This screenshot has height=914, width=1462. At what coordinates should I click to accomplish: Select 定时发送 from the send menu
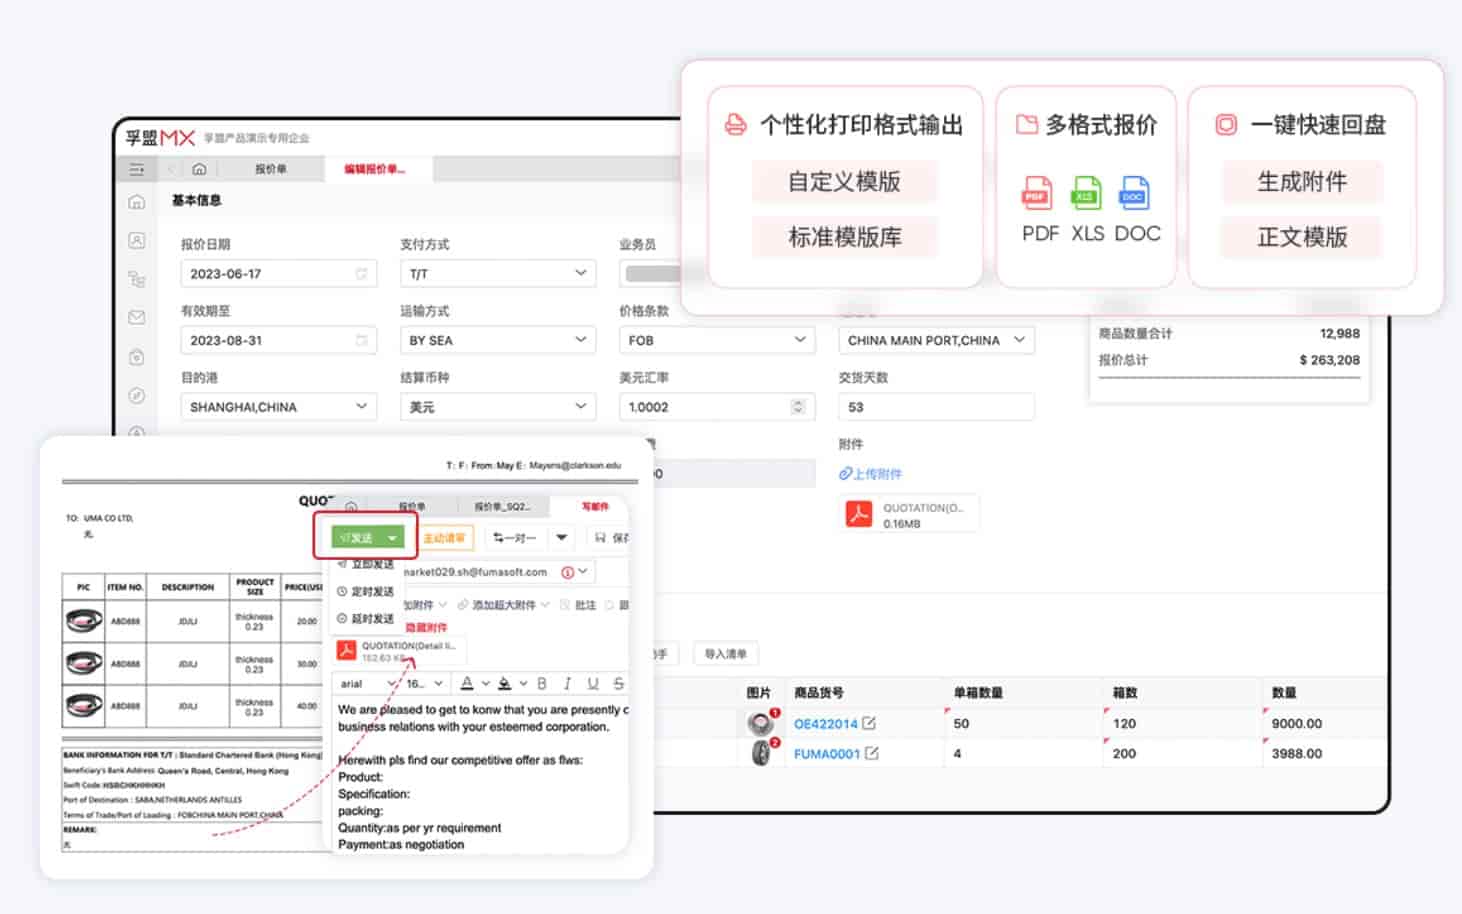click(x=372, y=591)
